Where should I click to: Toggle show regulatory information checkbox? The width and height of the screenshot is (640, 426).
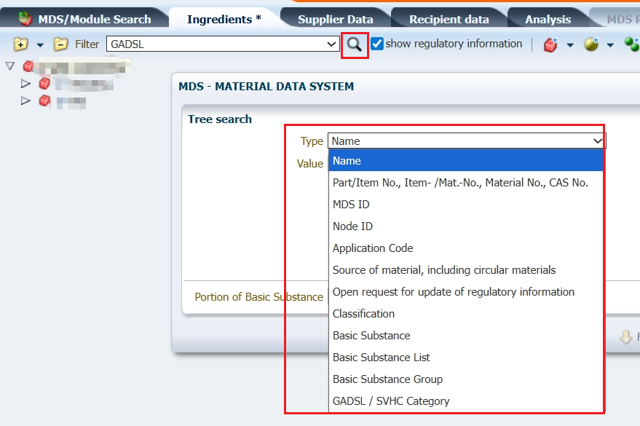coord(377,44)
